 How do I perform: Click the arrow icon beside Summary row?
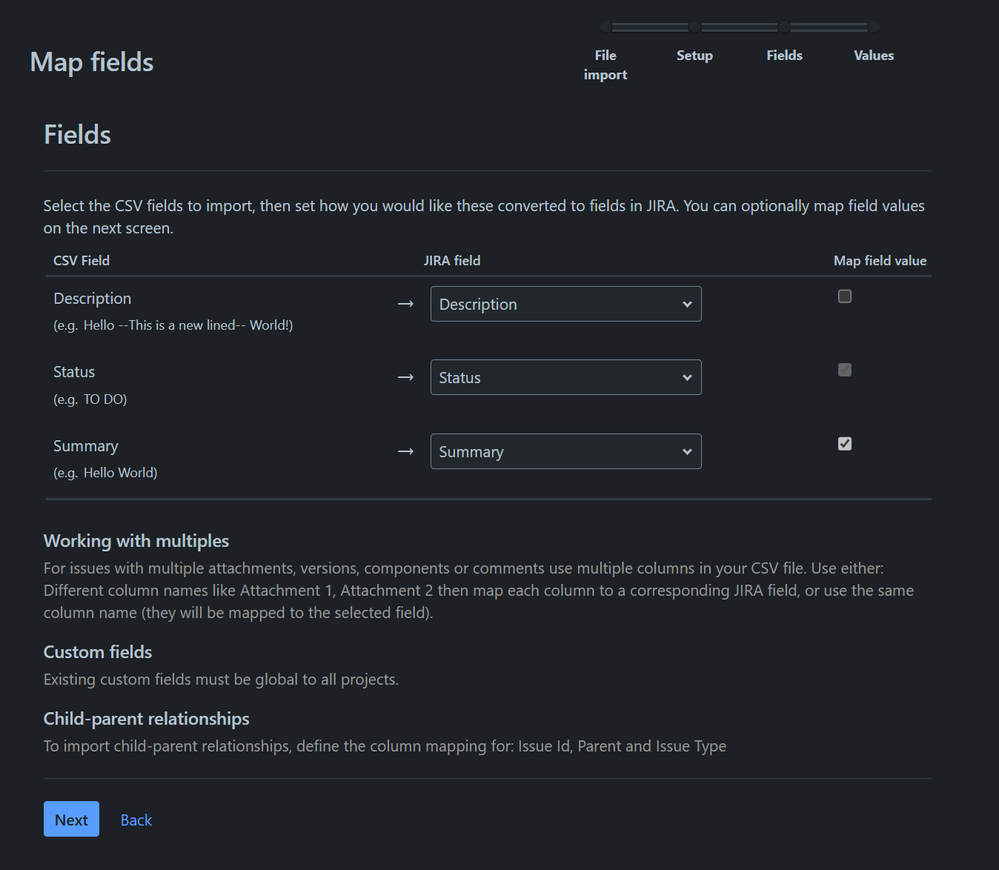[x=406, y=452]
